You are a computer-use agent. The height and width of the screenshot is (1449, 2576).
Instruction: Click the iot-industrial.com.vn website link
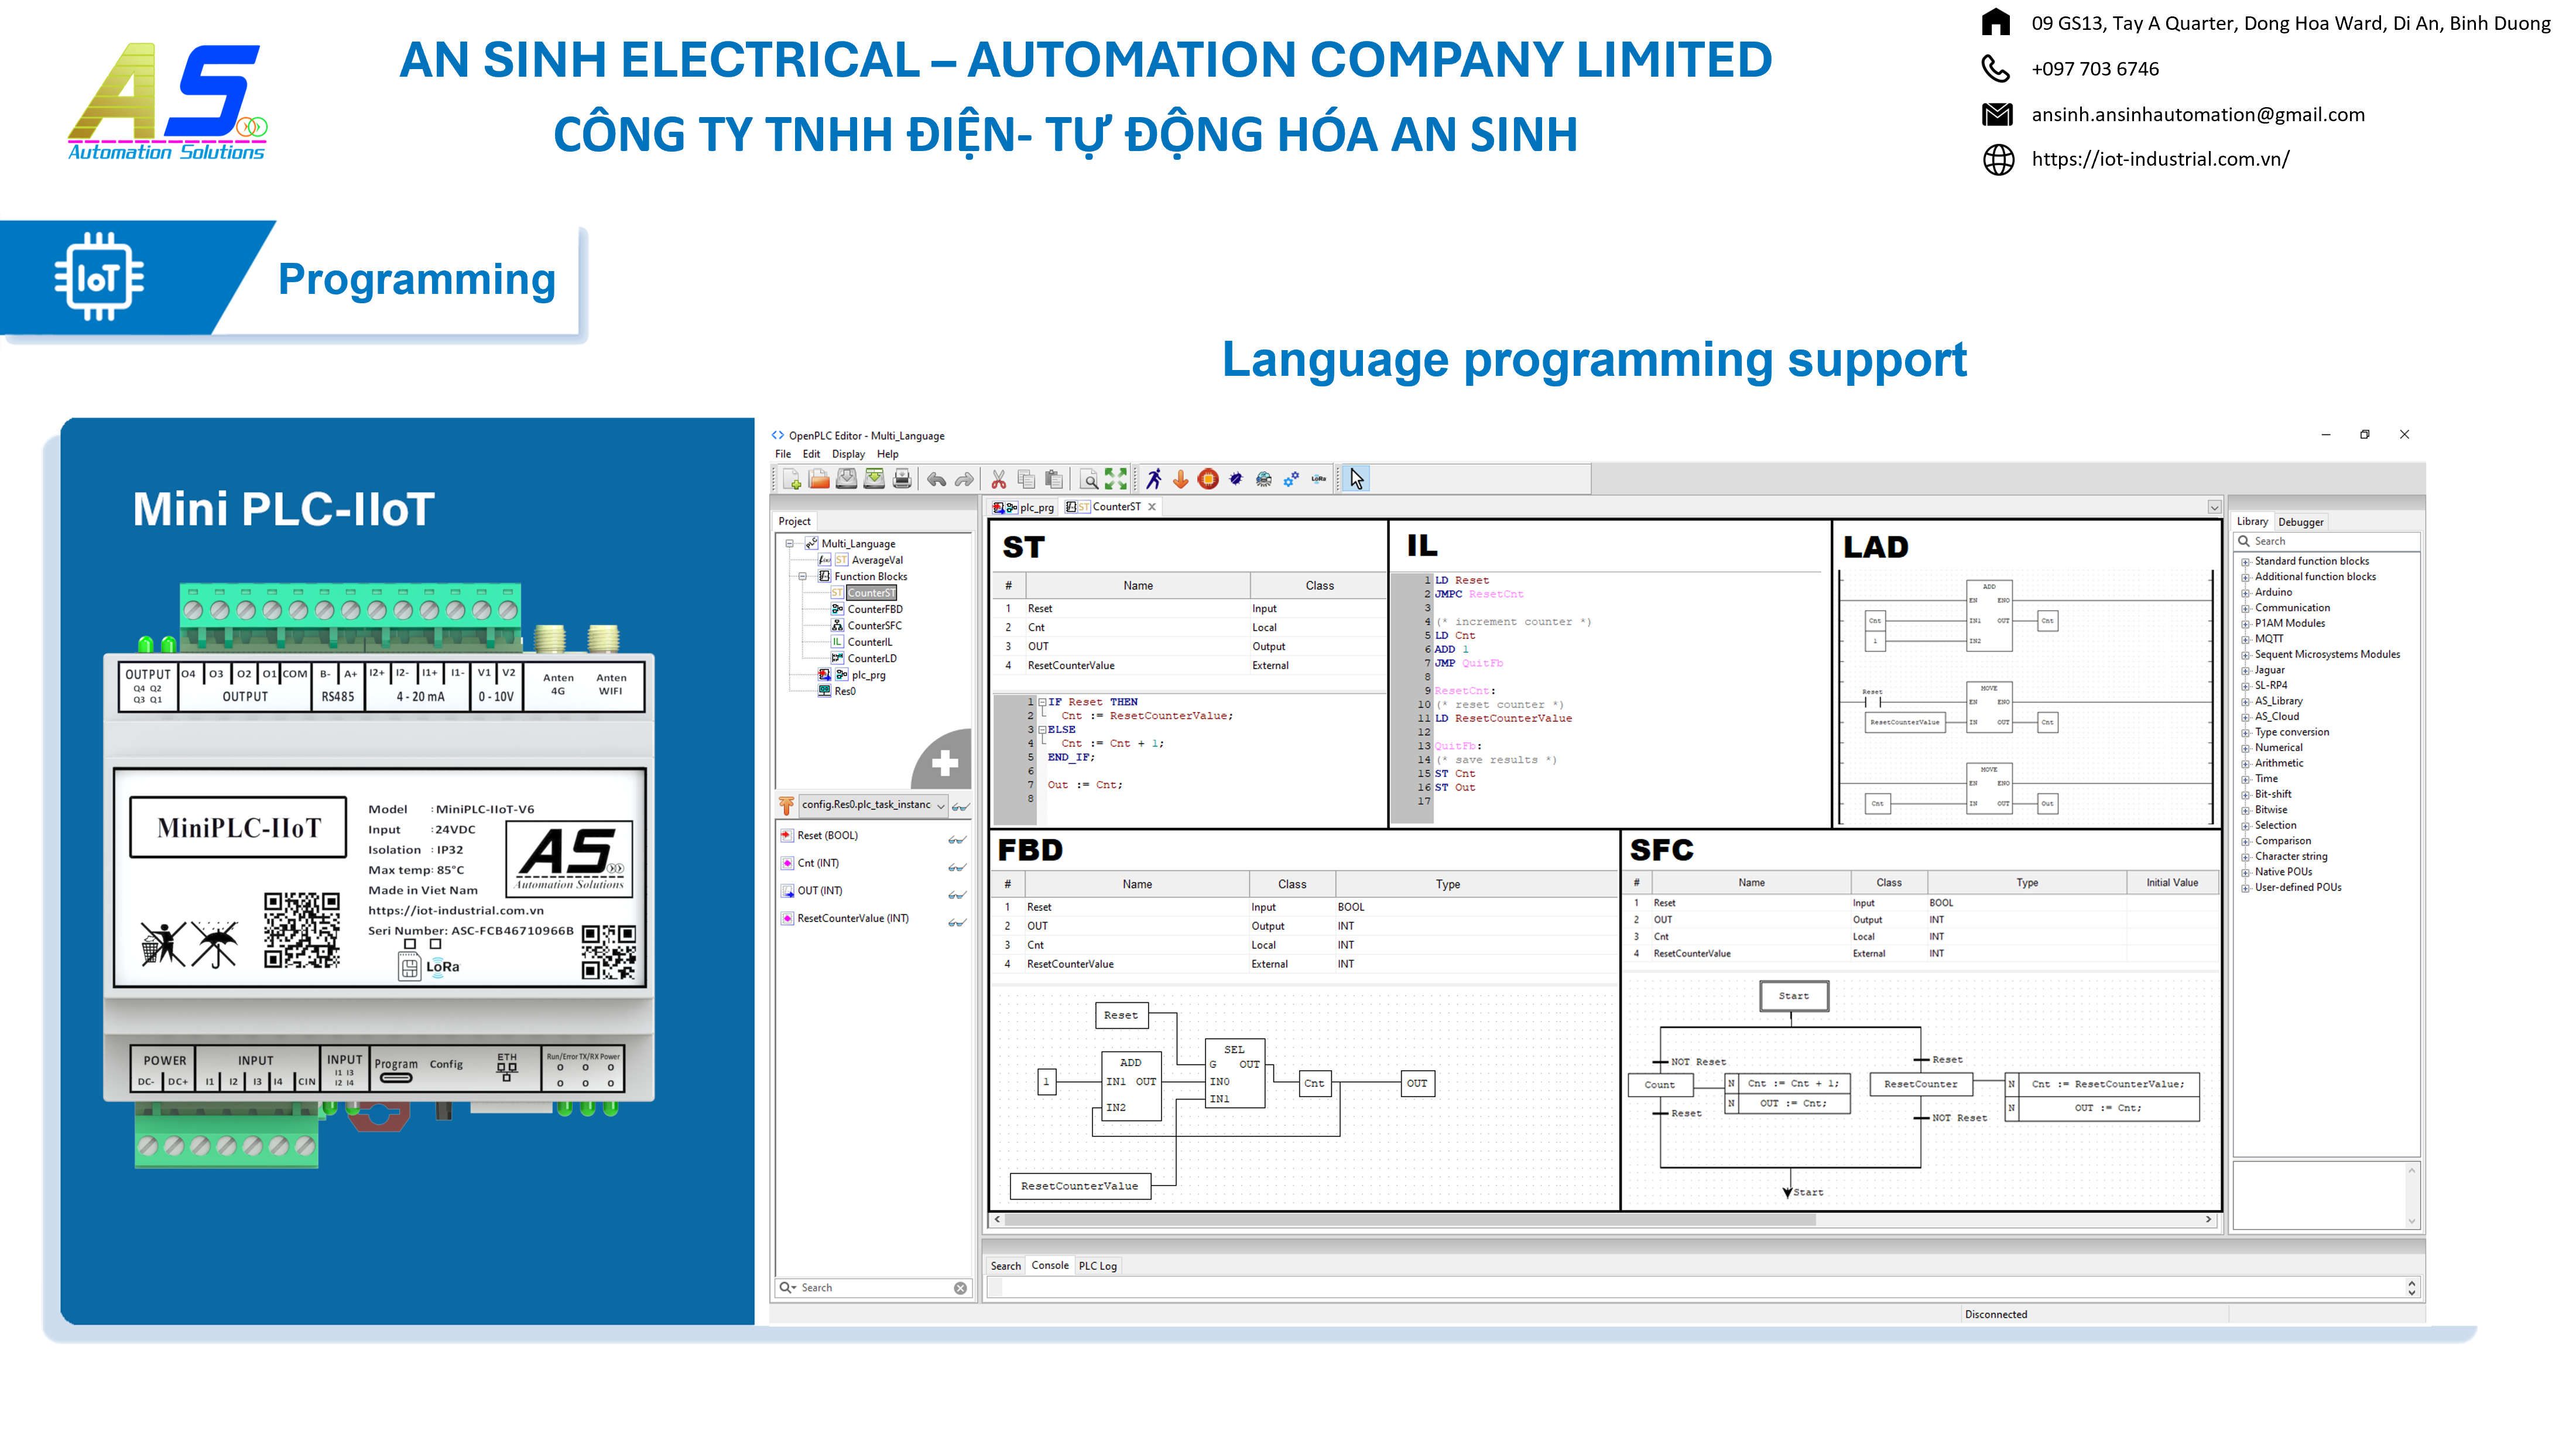point(2160,159)
